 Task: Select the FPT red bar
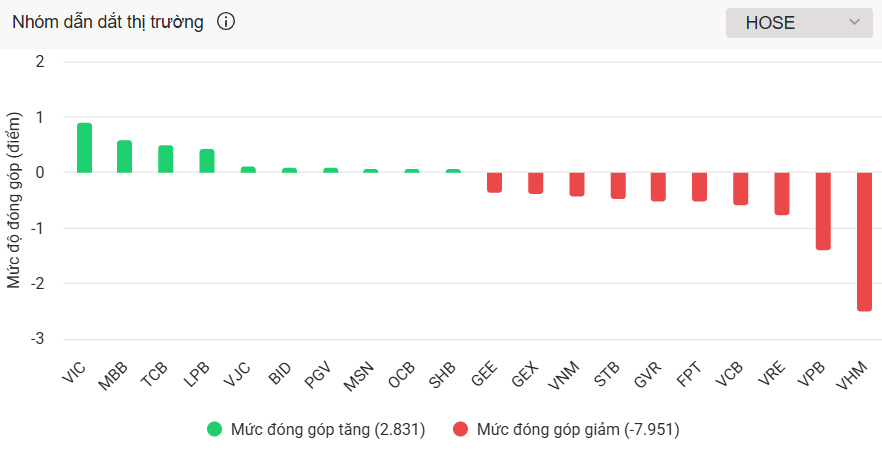point(700,186)
